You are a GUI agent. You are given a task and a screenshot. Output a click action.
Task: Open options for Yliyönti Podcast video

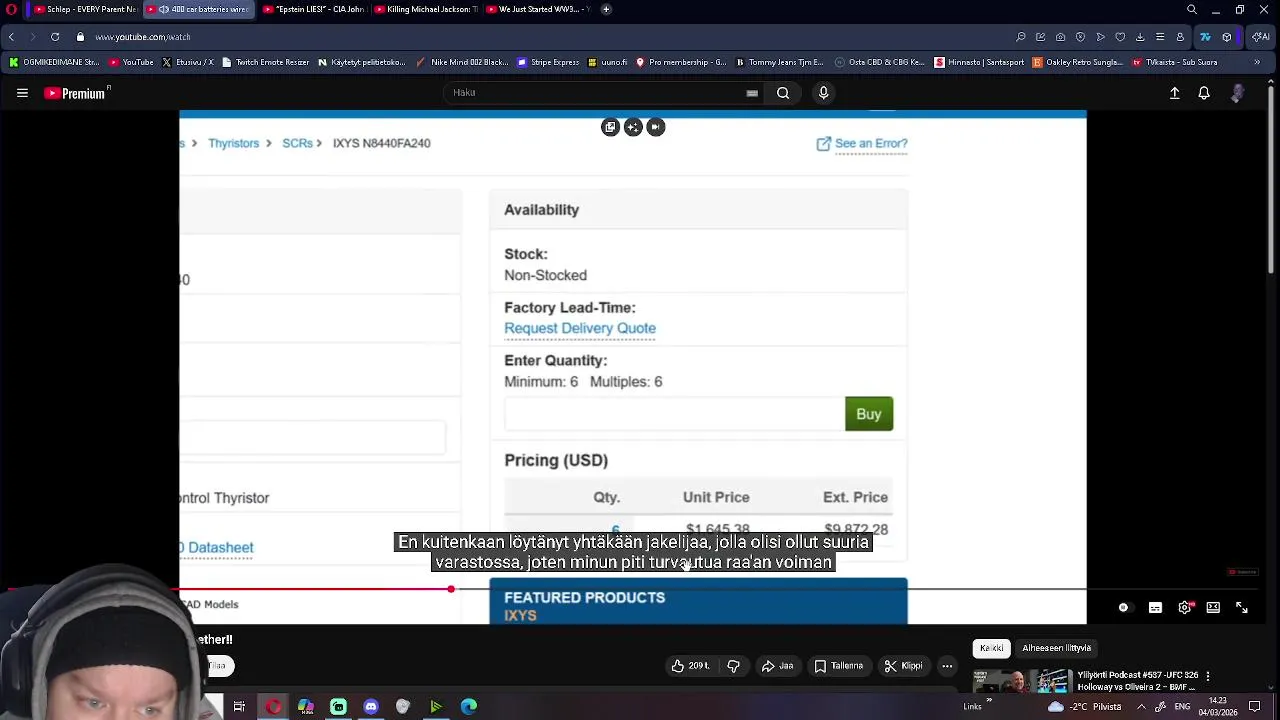pos(1208,676)
